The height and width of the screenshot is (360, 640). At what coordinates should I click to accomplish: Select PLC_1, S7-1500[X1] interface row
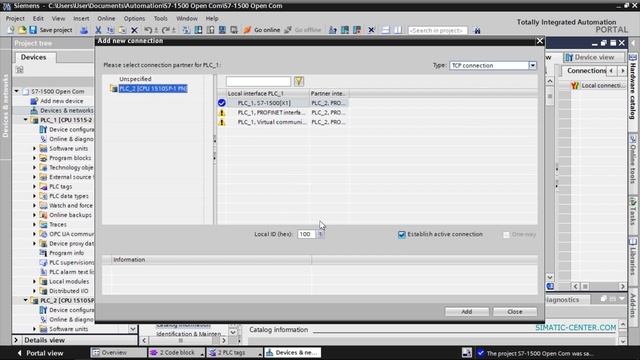click(283, 103)
